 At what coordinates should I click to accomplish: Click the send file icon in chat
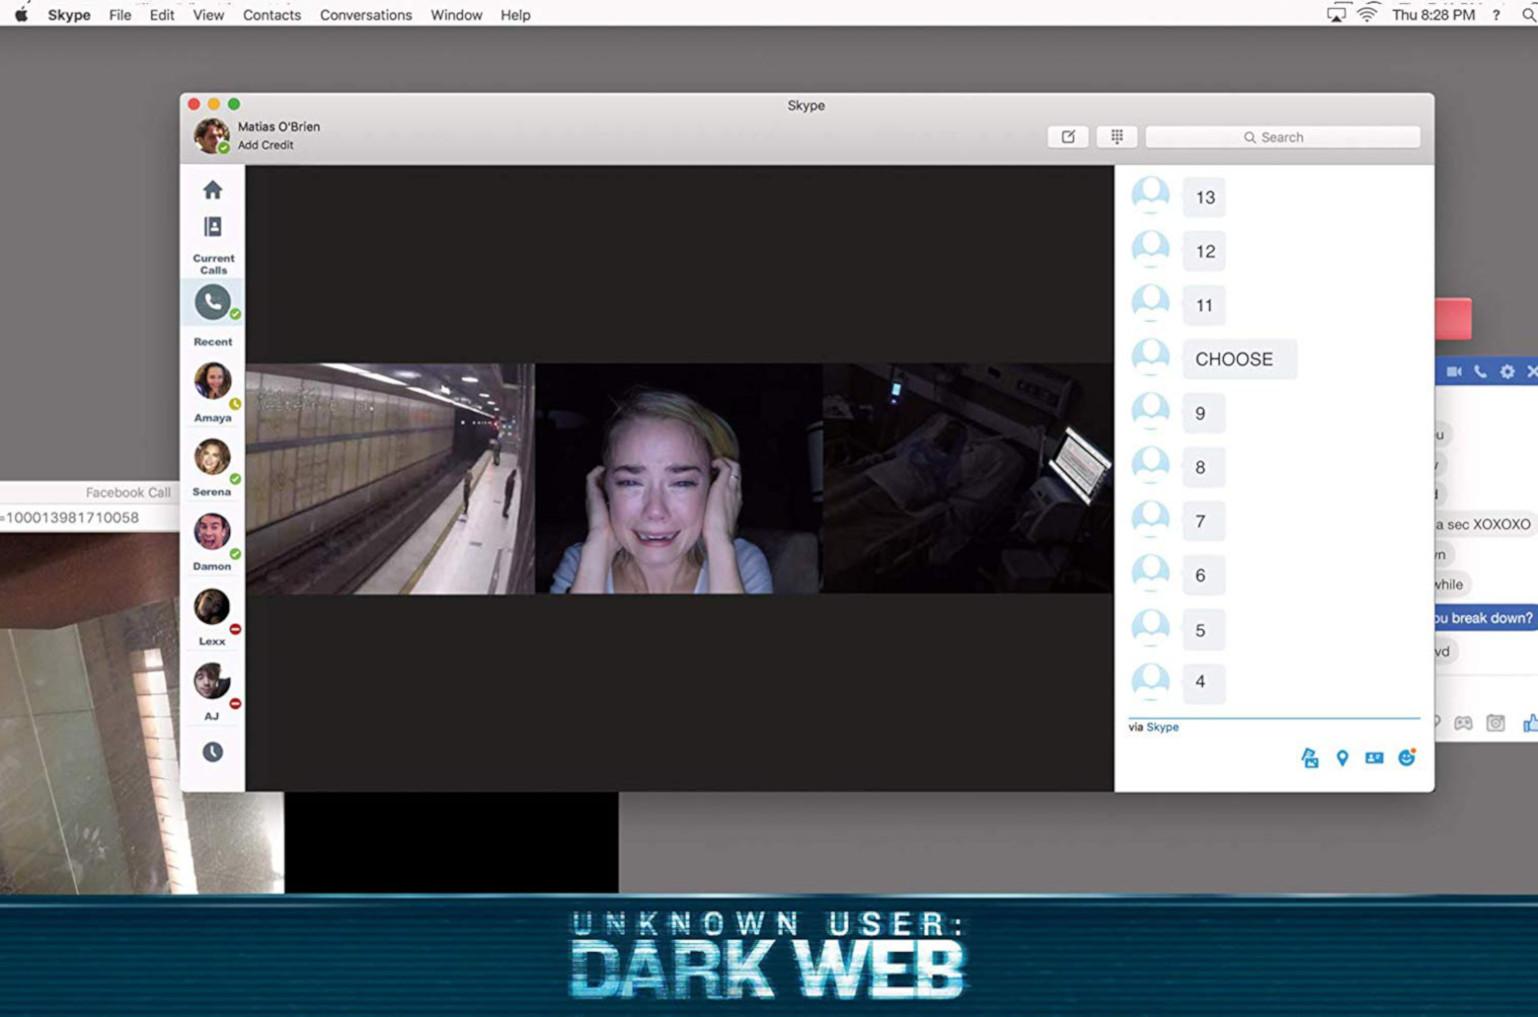pyautogui.click(x=1310, y=758)
